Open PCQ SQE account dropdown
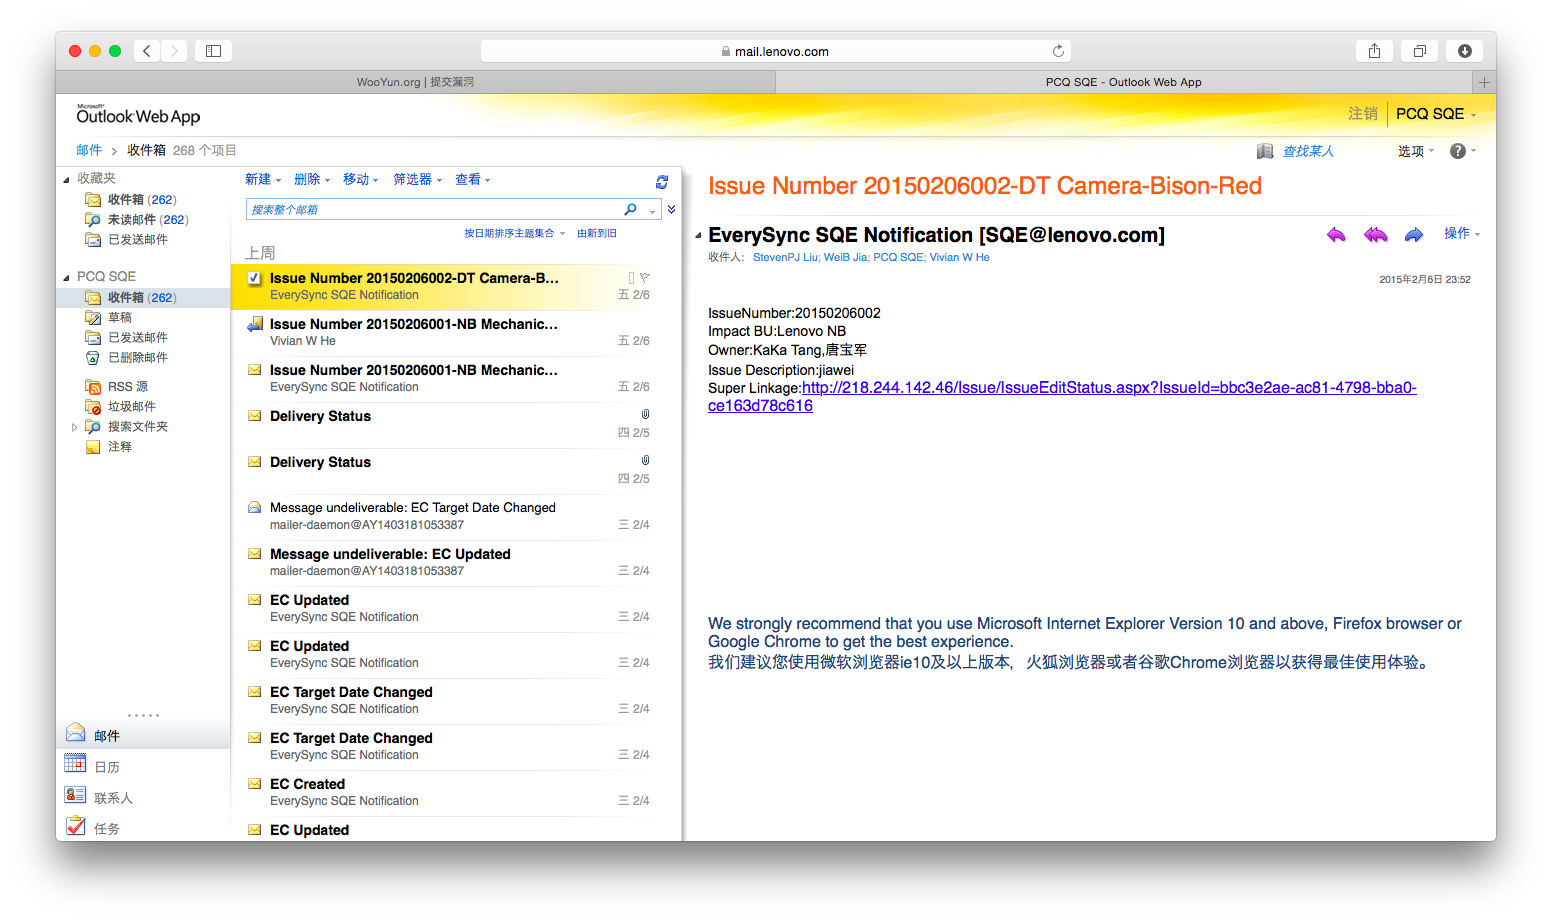The image size is (1552, 921). 1435,114
